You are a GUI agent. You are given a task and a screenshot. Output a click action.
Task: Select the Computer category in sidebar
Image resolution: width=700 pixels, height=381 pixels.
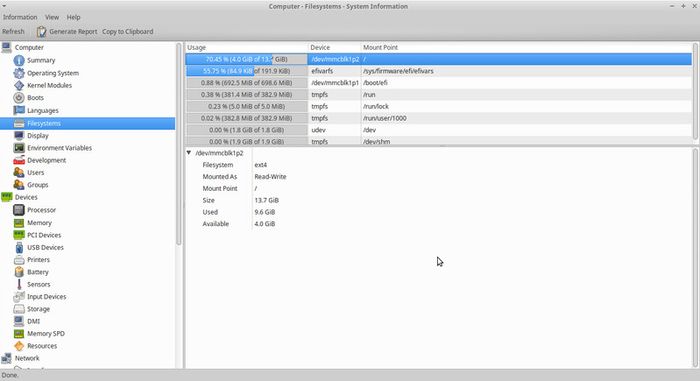[29, 47]
